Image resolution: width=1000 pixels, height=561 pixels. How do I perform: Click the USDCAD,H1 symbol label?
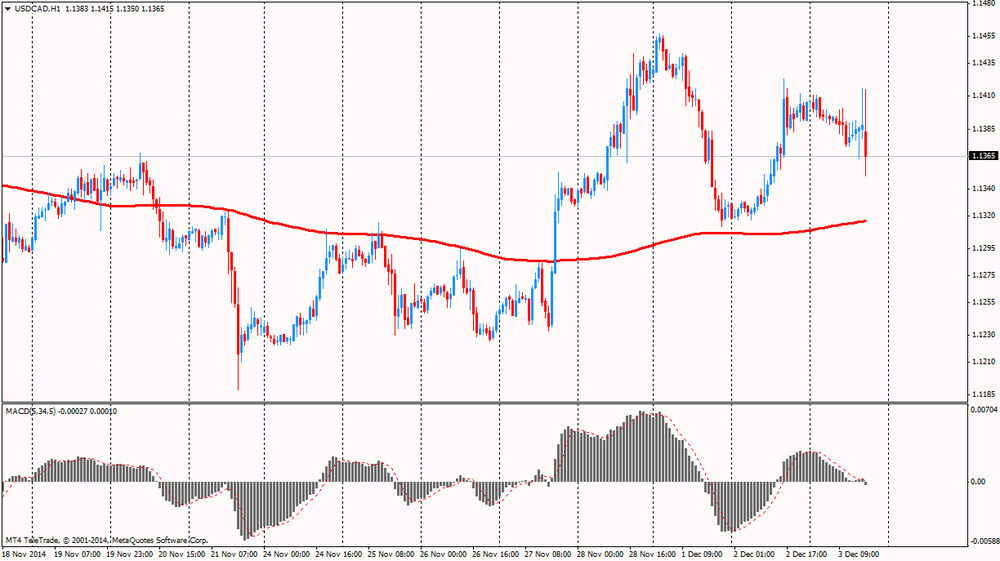[37, 9]
